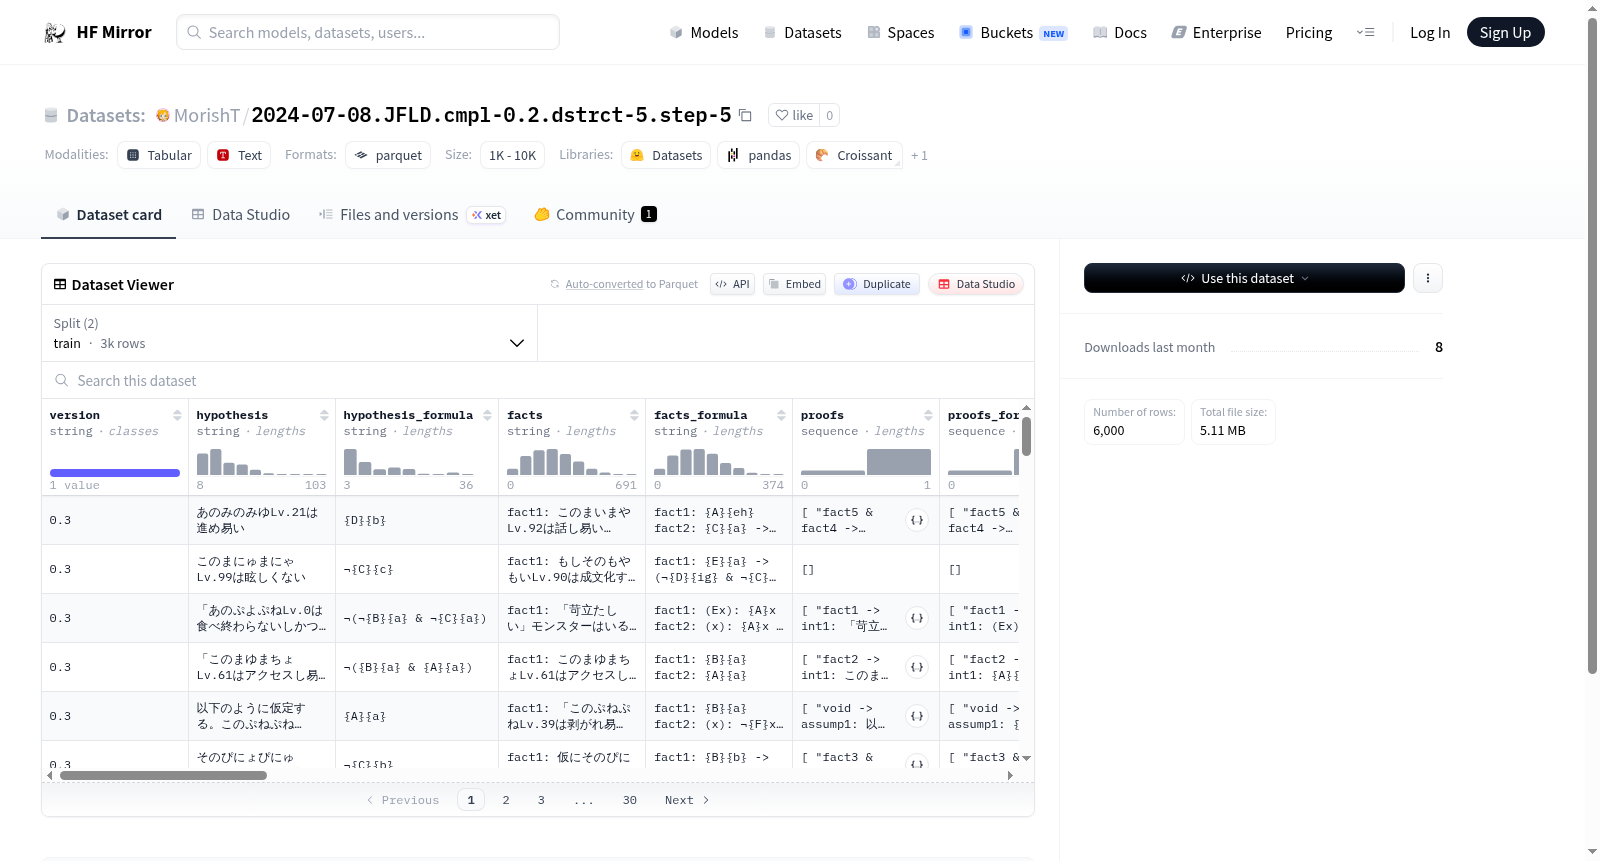Expand proofs JSON in the fact1 row
This screenshot has height=861, width=1600.
[917, 618]
